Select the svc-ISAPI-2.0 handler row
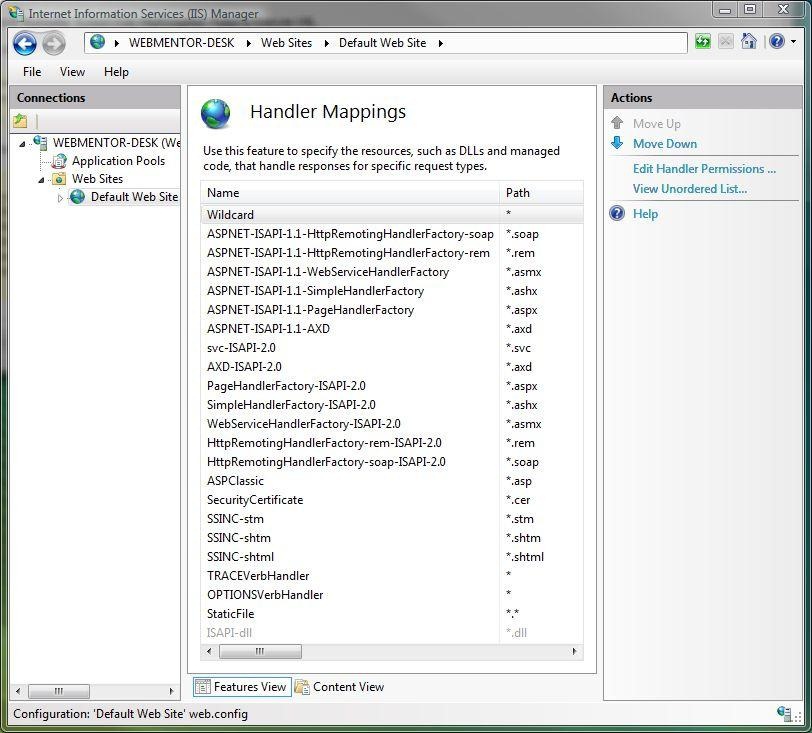Screen dimensions: 812x733 pyautogui.click(x=392, y=348)
